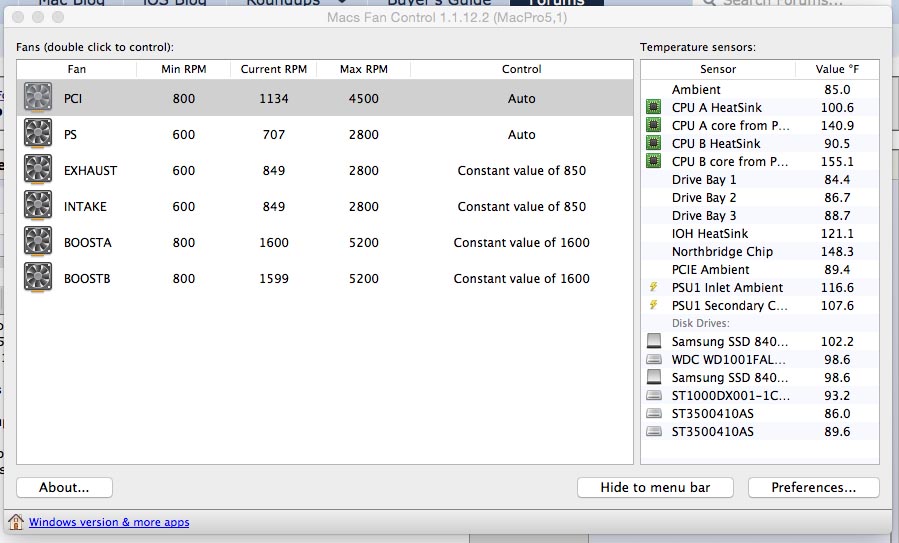The image size is (899, 543).
Task: Click the drive icon beside temperature 89.6
Action: (x=654, y=431)
